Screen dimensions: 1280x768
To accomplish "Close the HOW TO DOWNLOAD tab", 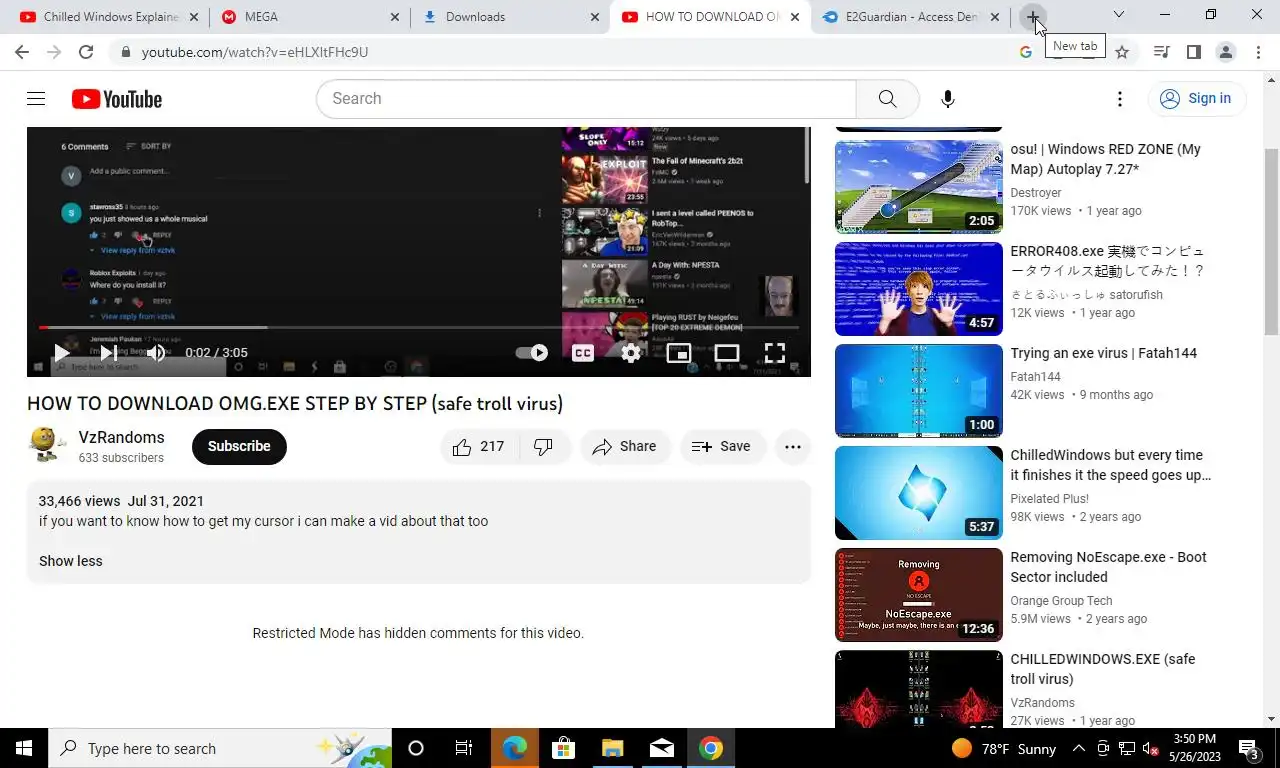I will click(x=794, y=17).
